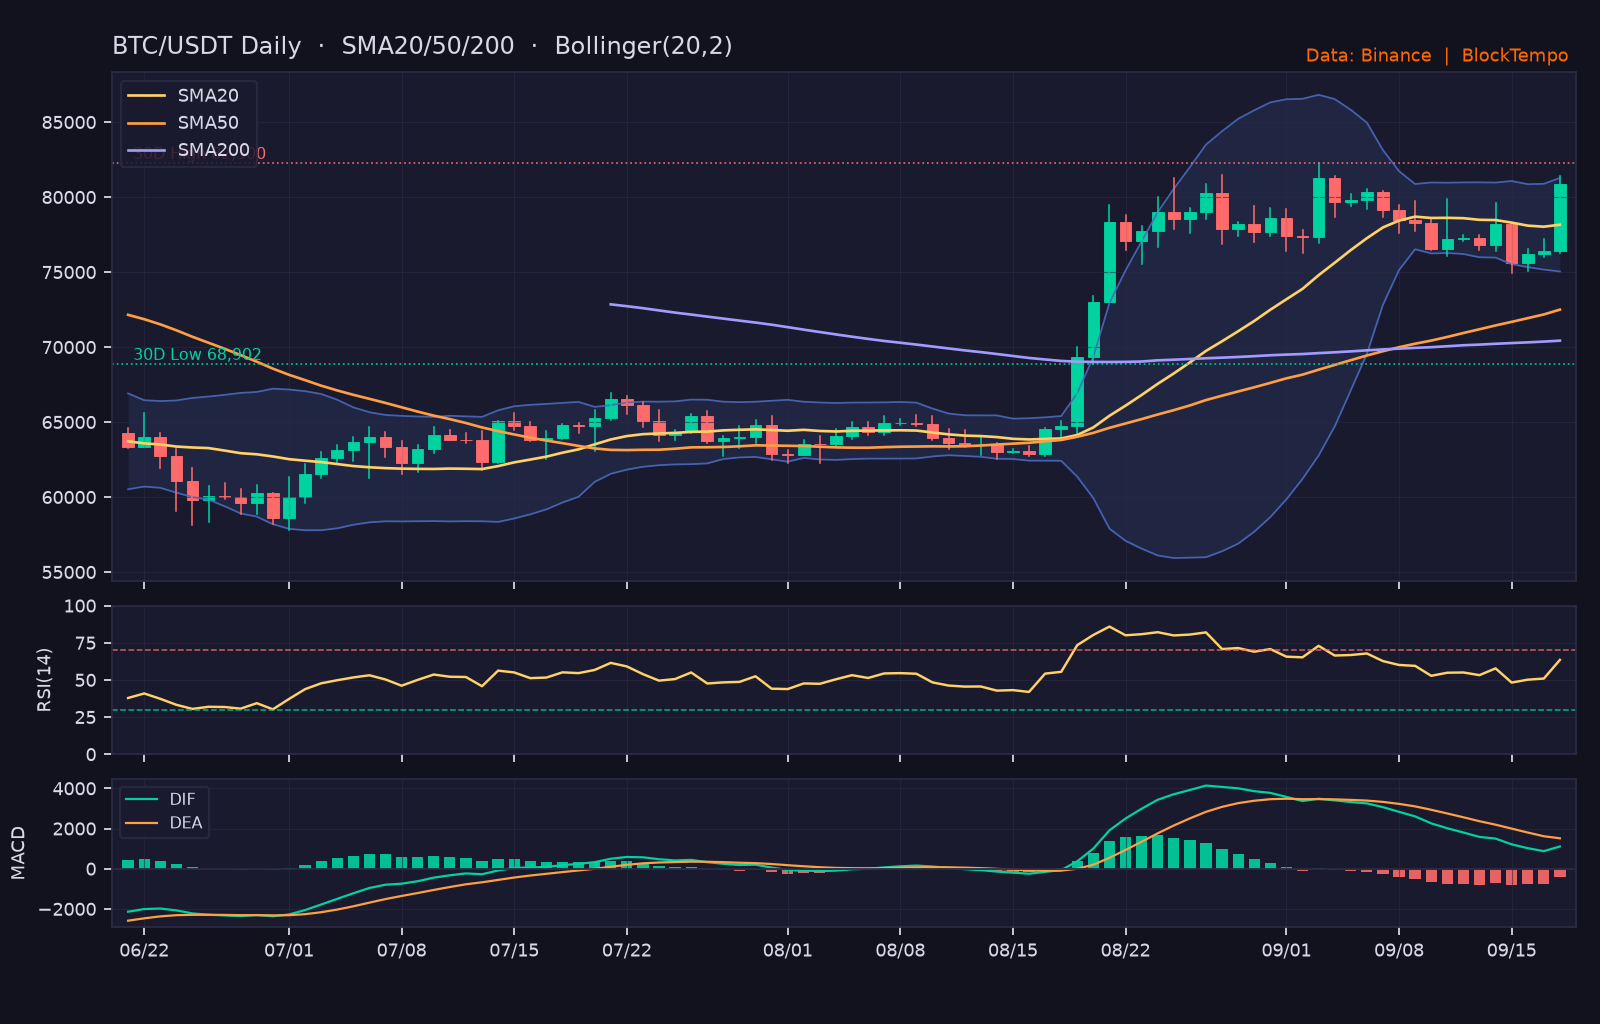The width and height of the screenshot is (1600, 1024).
Task: Click the 80000 price axis label
Action: tap(69, 198)
